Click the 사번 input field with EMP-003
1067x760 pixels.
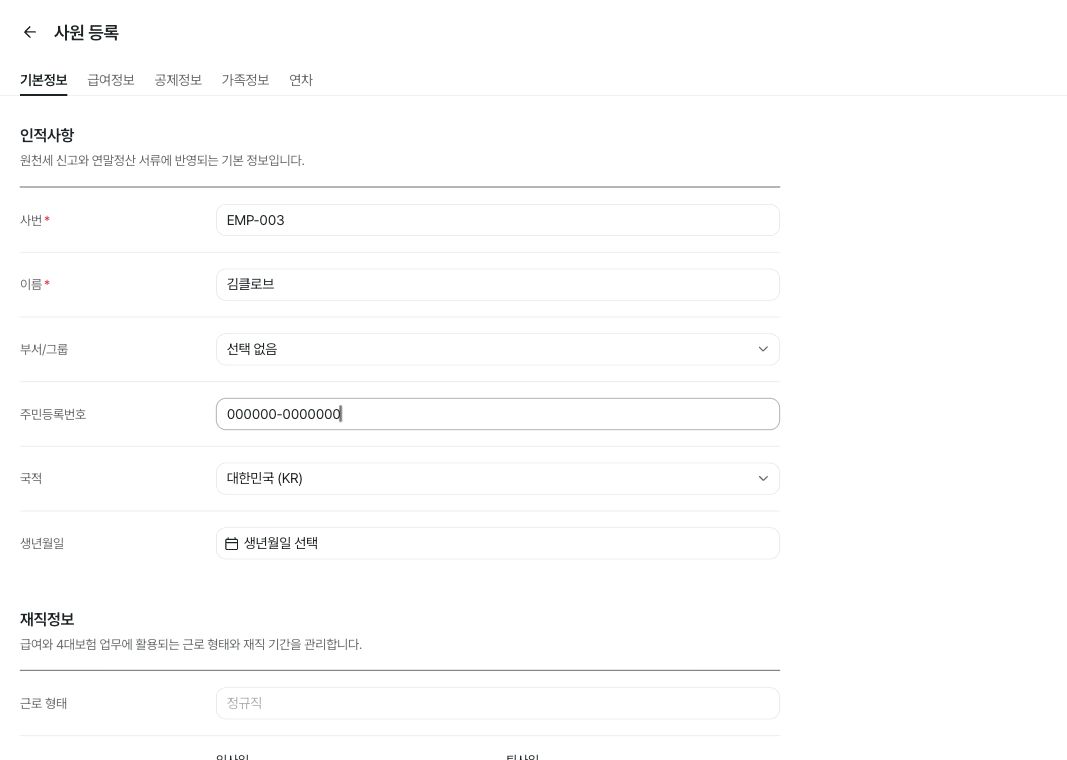(497, 220)
